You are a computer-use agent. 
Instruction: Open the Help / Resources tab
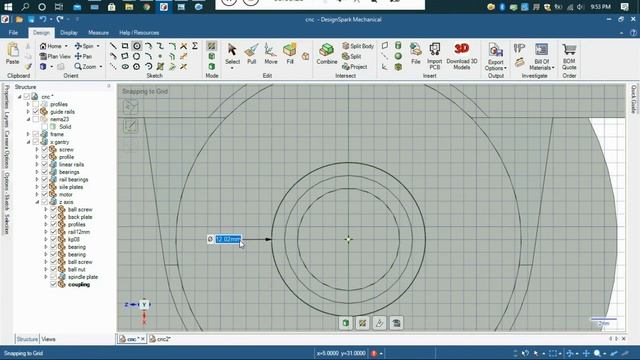pos(139,33)
